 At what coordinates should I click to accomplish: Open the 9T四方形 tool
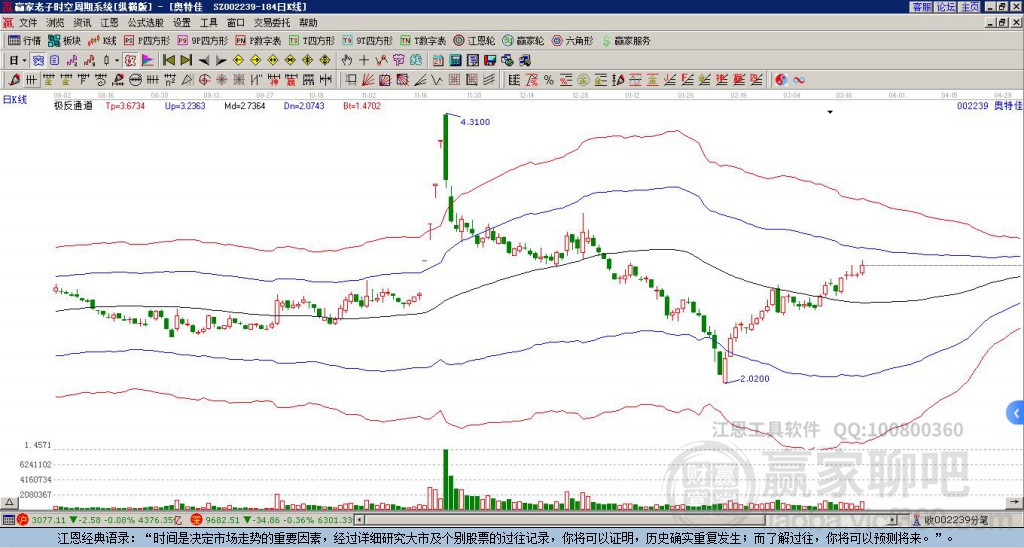tap(367, 40)
